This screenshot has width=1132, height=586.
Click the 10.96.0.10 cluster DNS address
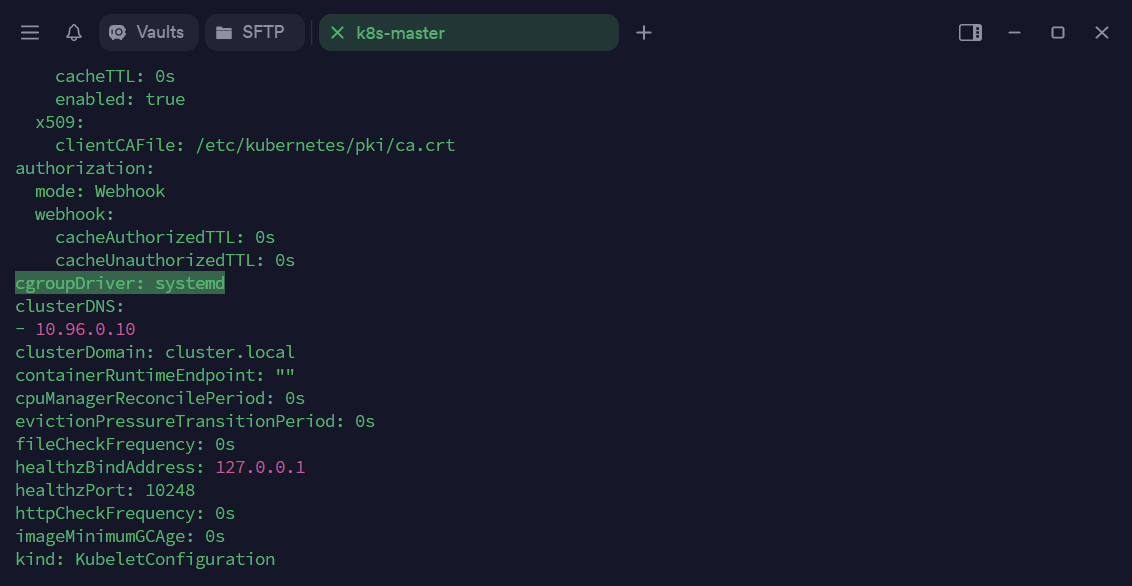pyautogui.click(x=85, y=329)
